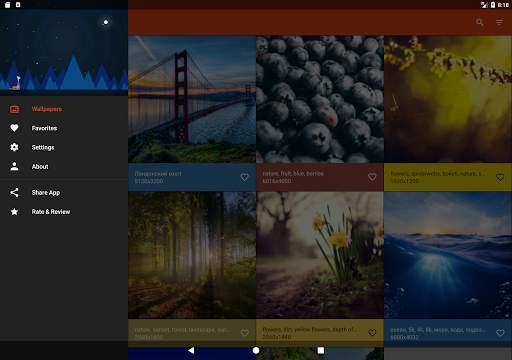Select Rate & Review in the drawer
The height and width of the screenshot is (360, 512).
64,212
